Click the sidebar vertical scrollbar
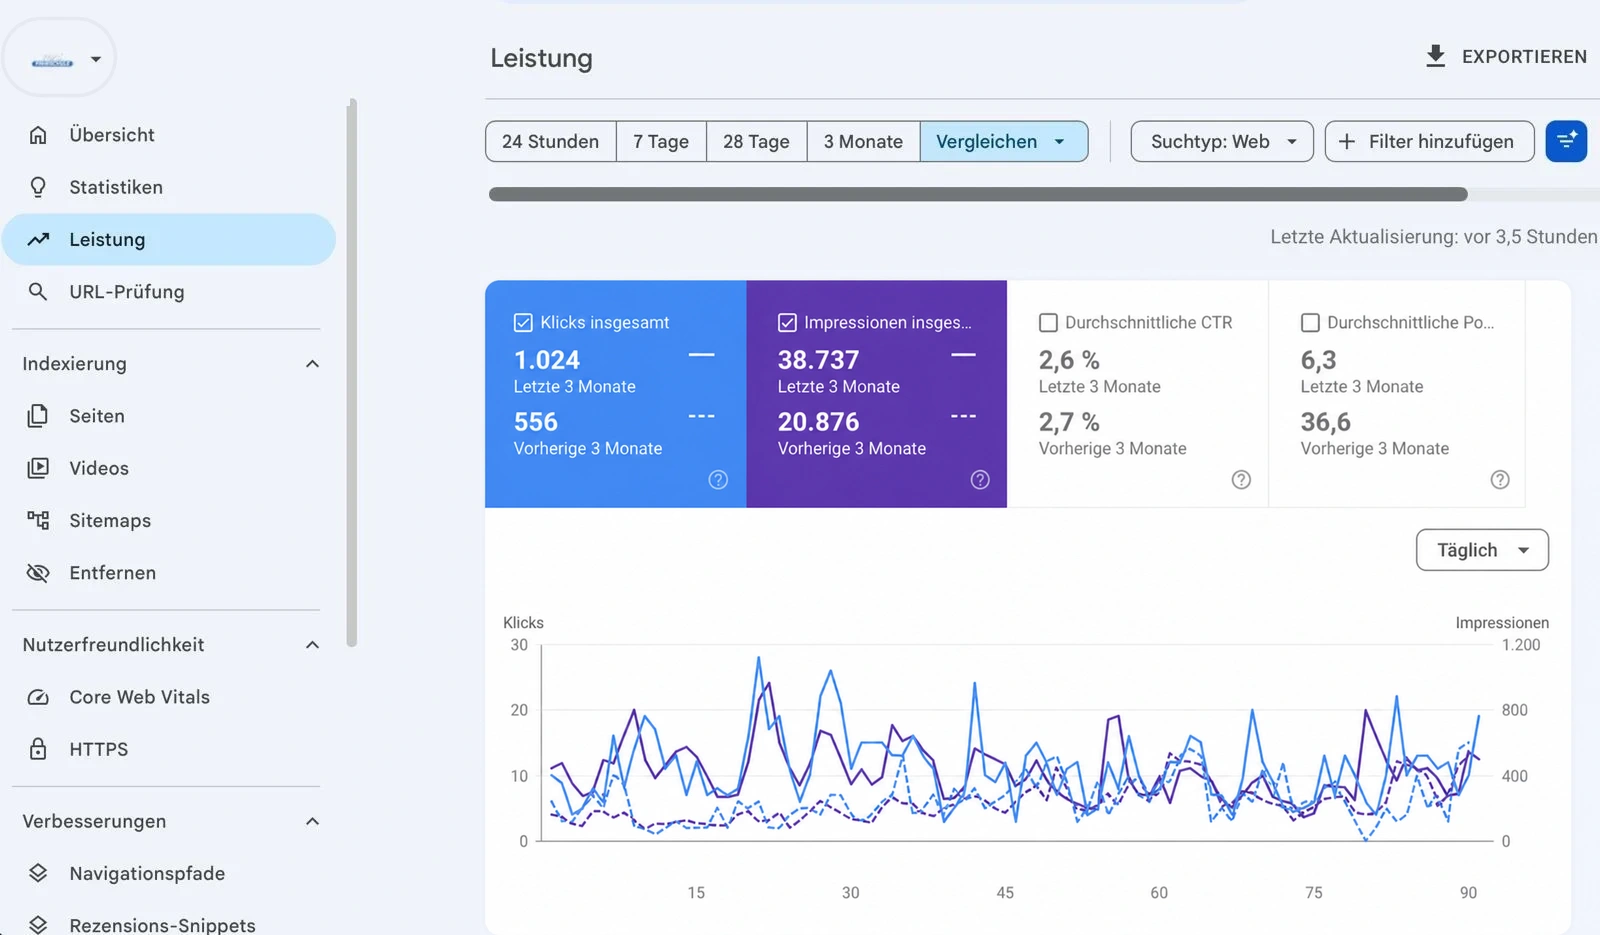The height and width of the screenshot is (935, 1600). click(351, 372)
